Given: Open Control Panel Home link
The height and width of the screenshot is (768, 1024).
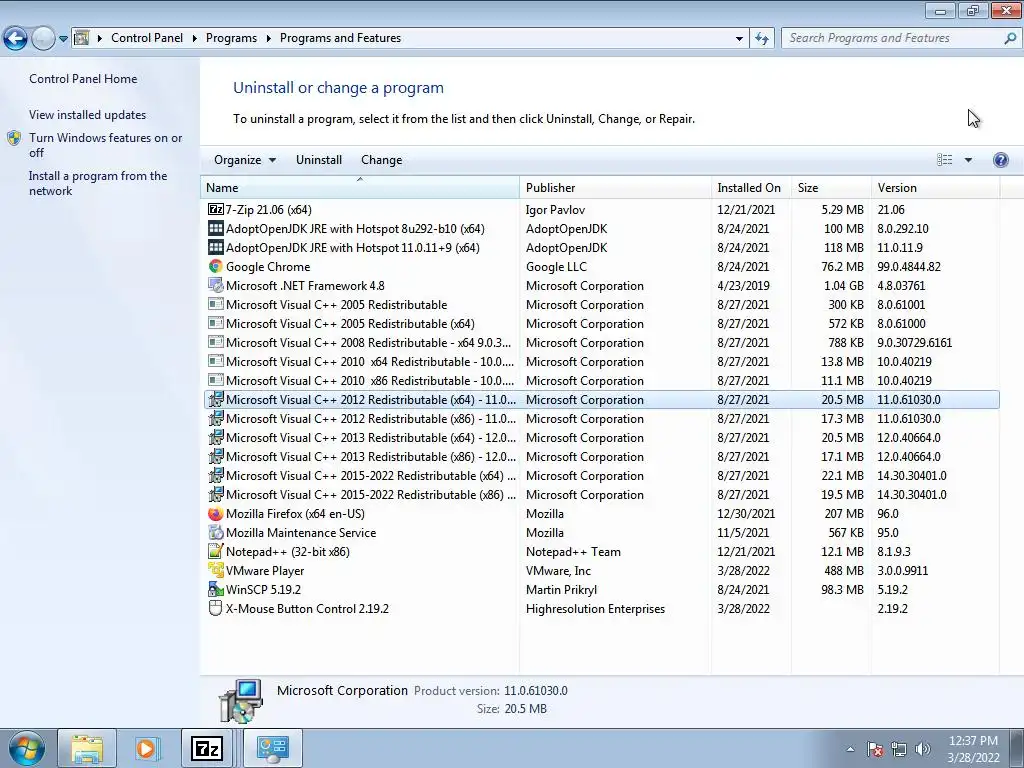Looking at the screenshot, I should click(x=83, y=78).
